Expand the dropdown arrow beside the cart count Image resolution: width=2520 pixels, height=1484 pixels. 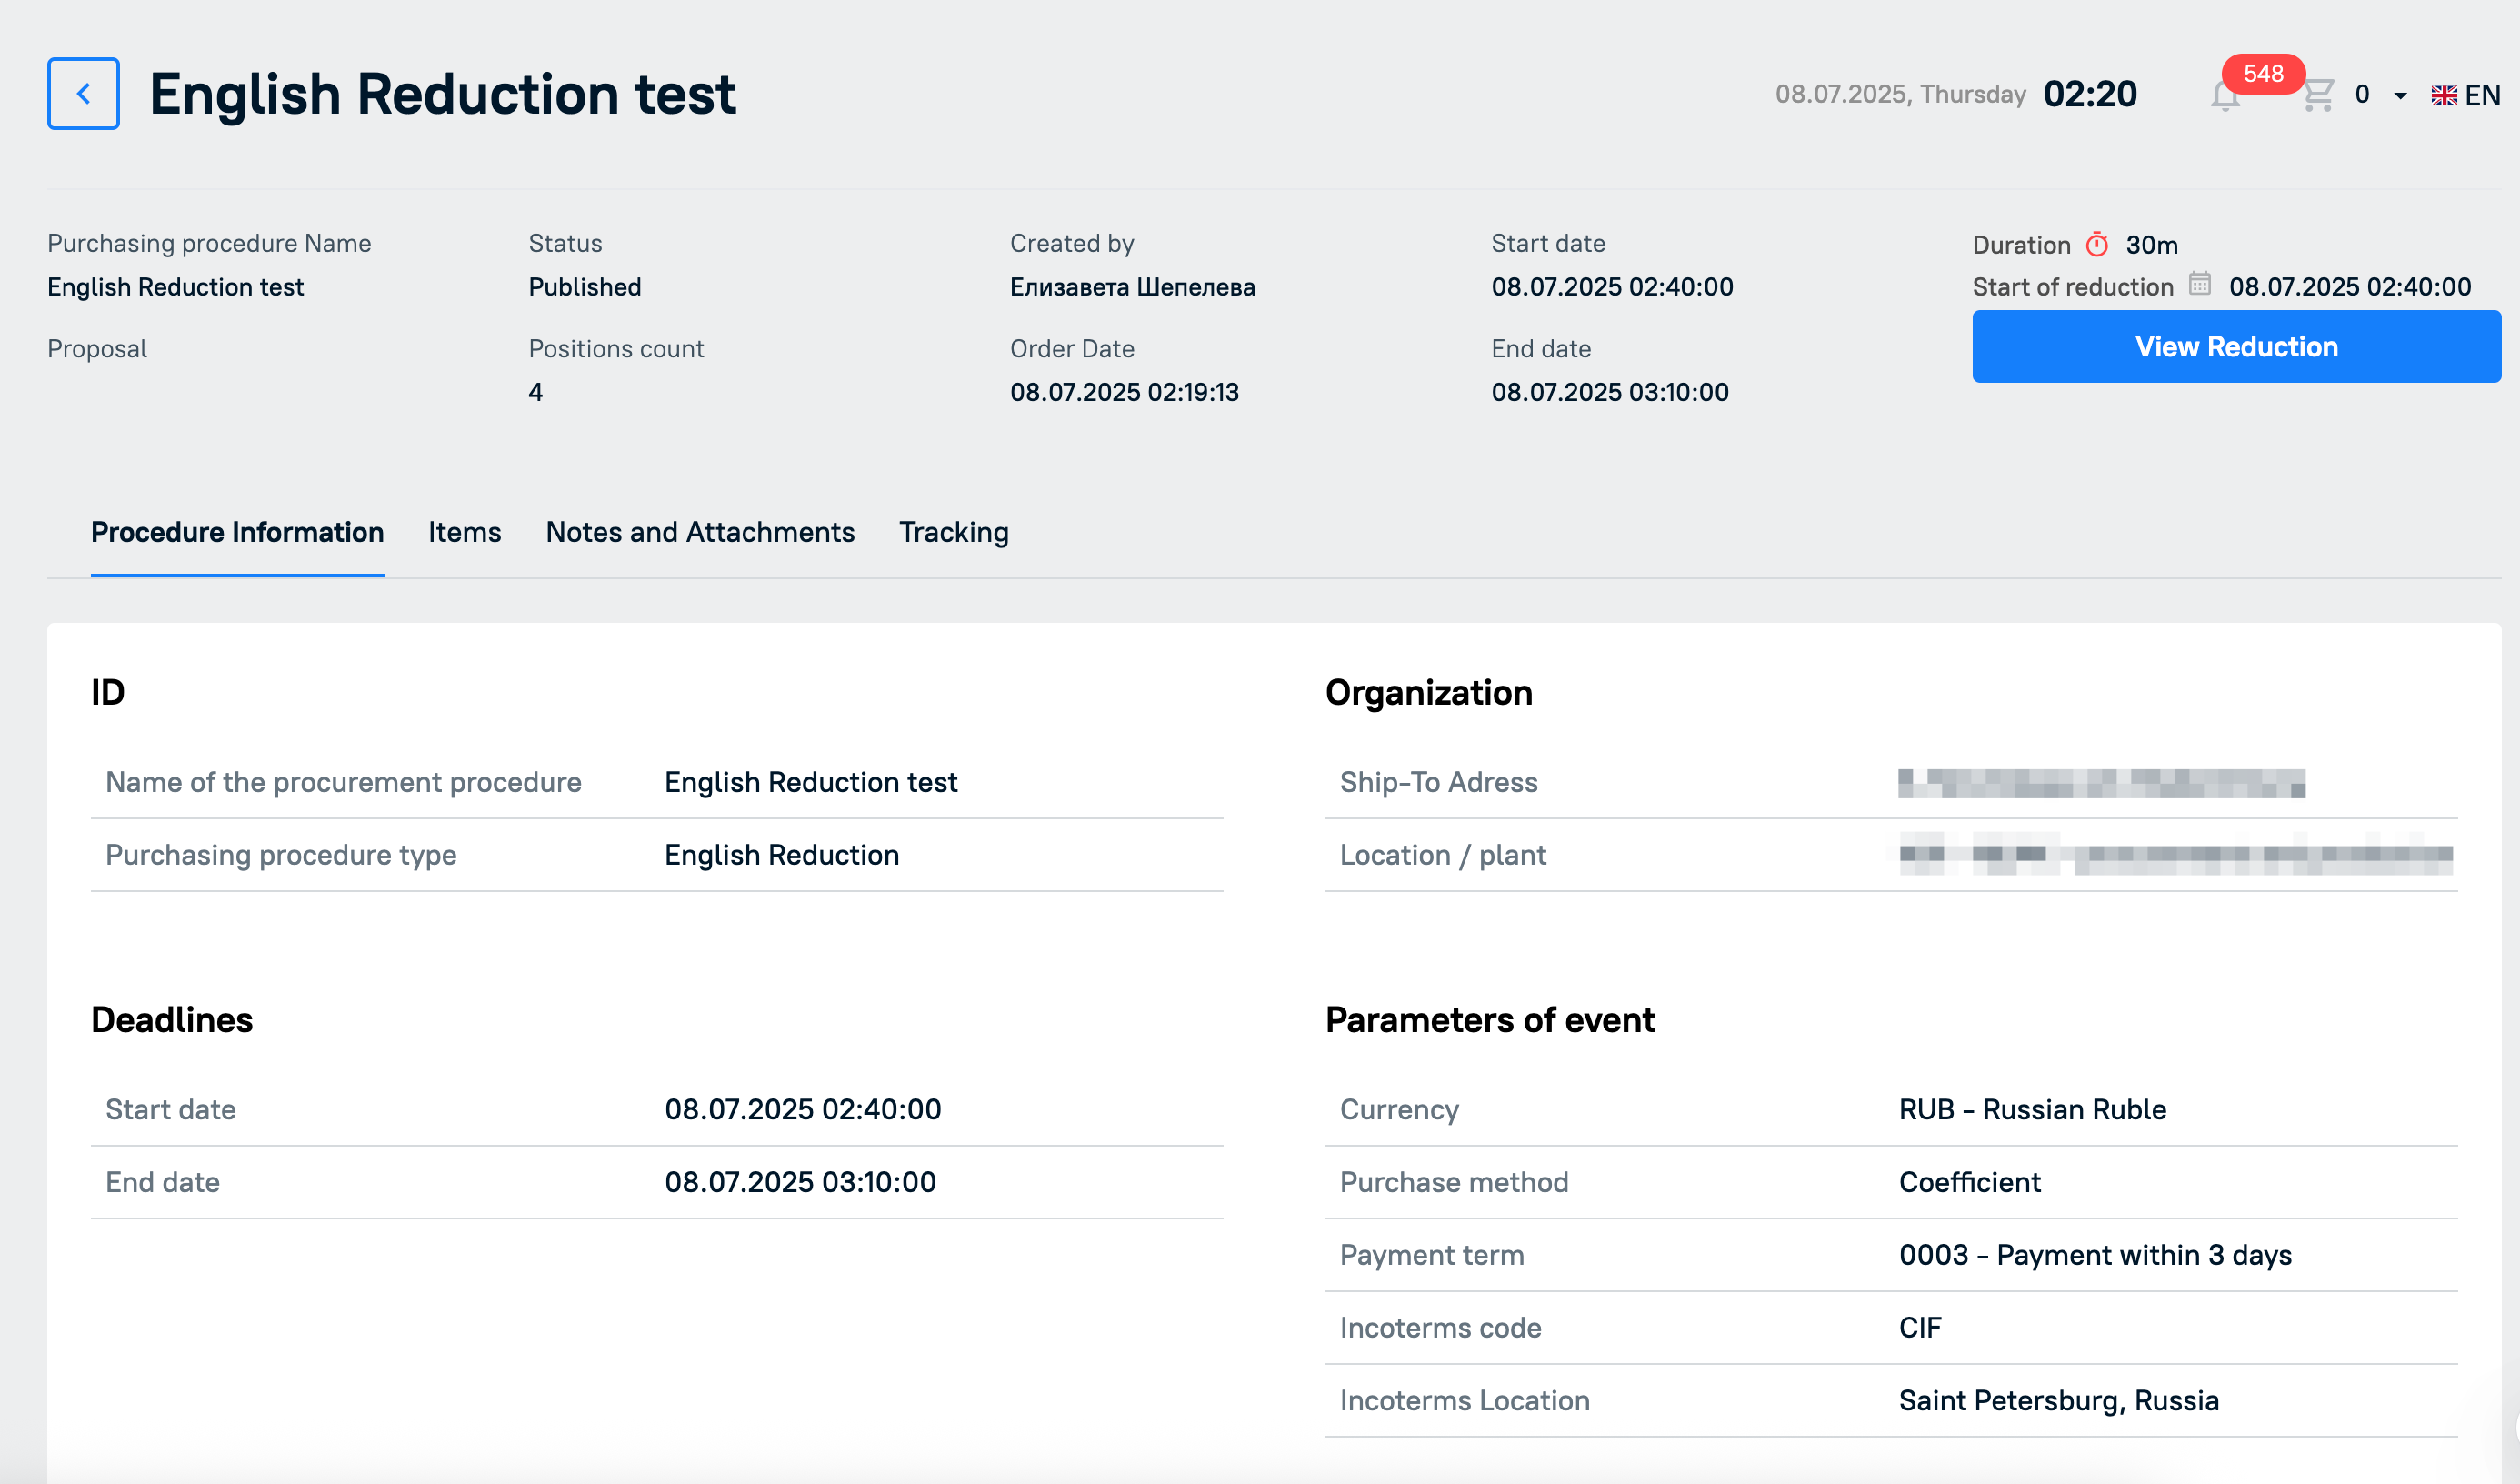pos(2400,96)
